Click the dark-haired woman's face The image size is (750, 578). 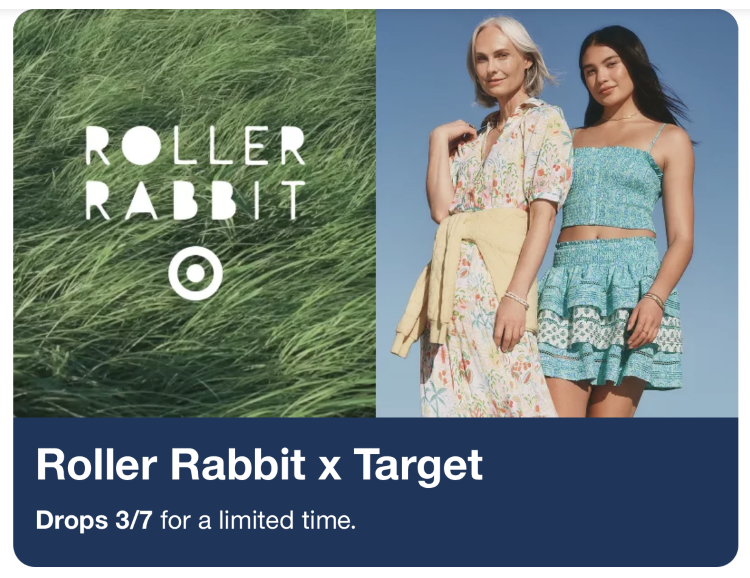[x=605, y=77]
